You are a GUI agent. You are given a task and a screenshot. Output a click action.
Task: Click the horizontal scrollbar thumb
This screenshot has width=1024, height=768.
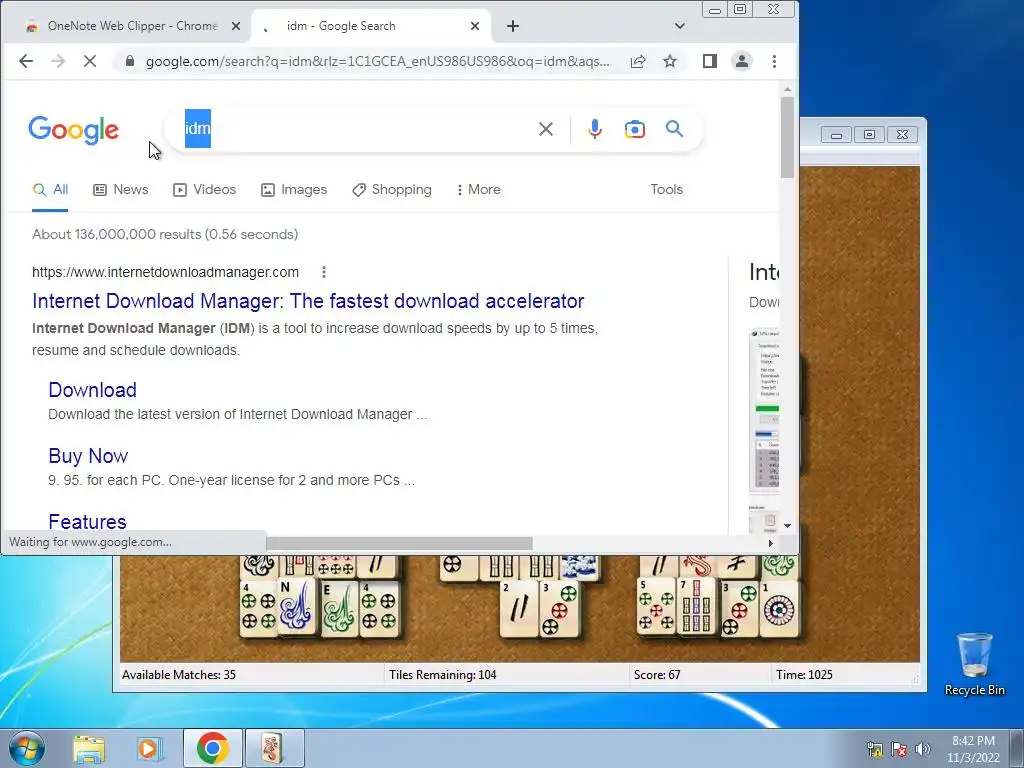400,543
